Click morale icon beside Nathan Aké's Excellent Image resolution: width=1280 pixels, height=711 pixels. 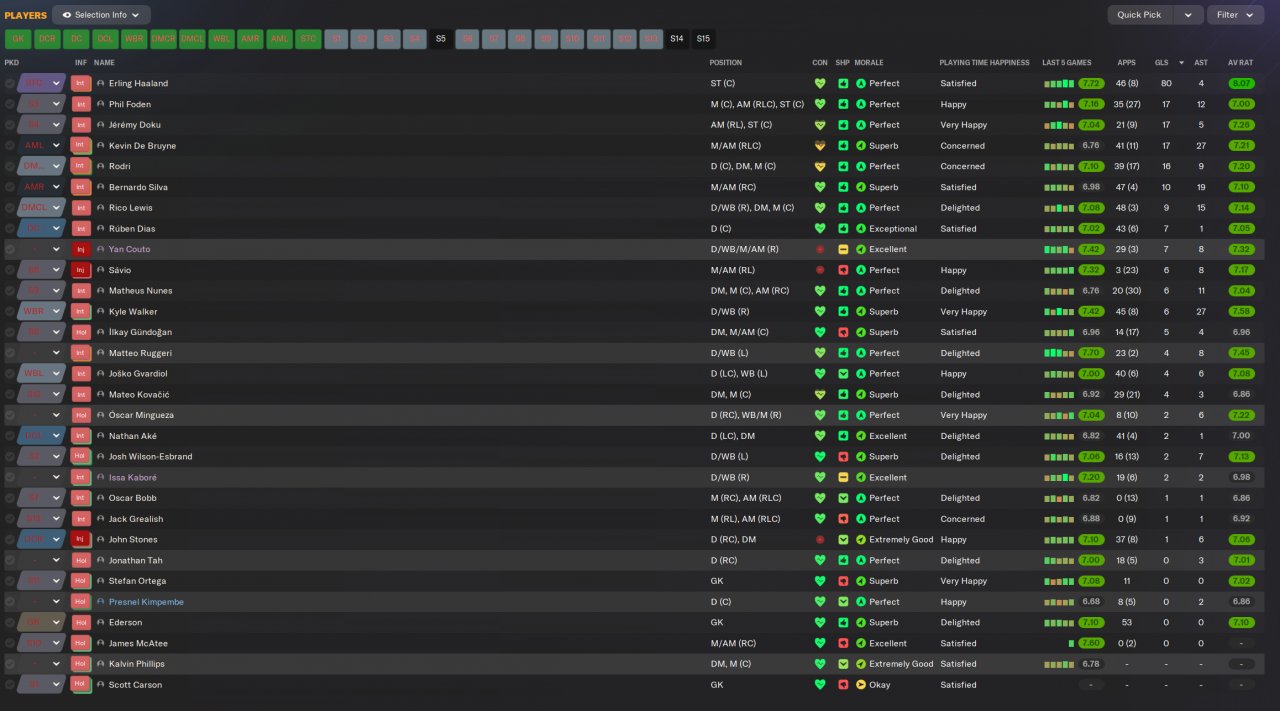pyautogui.click(x=861, y=436)
